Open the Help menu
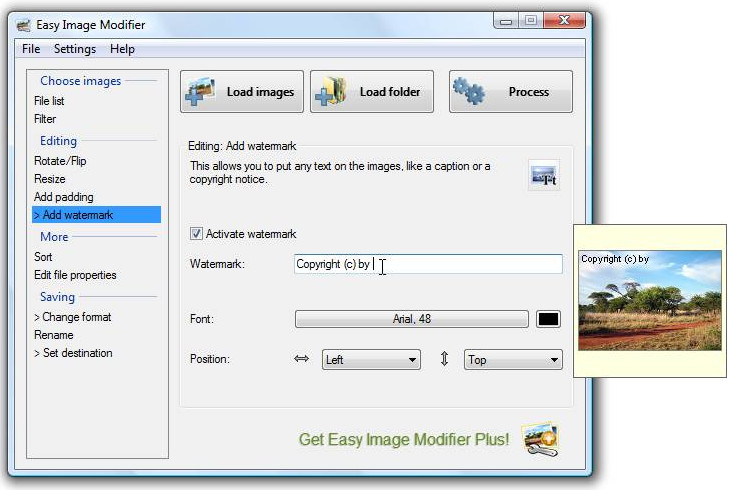The image size is (736, 490). 123,49
